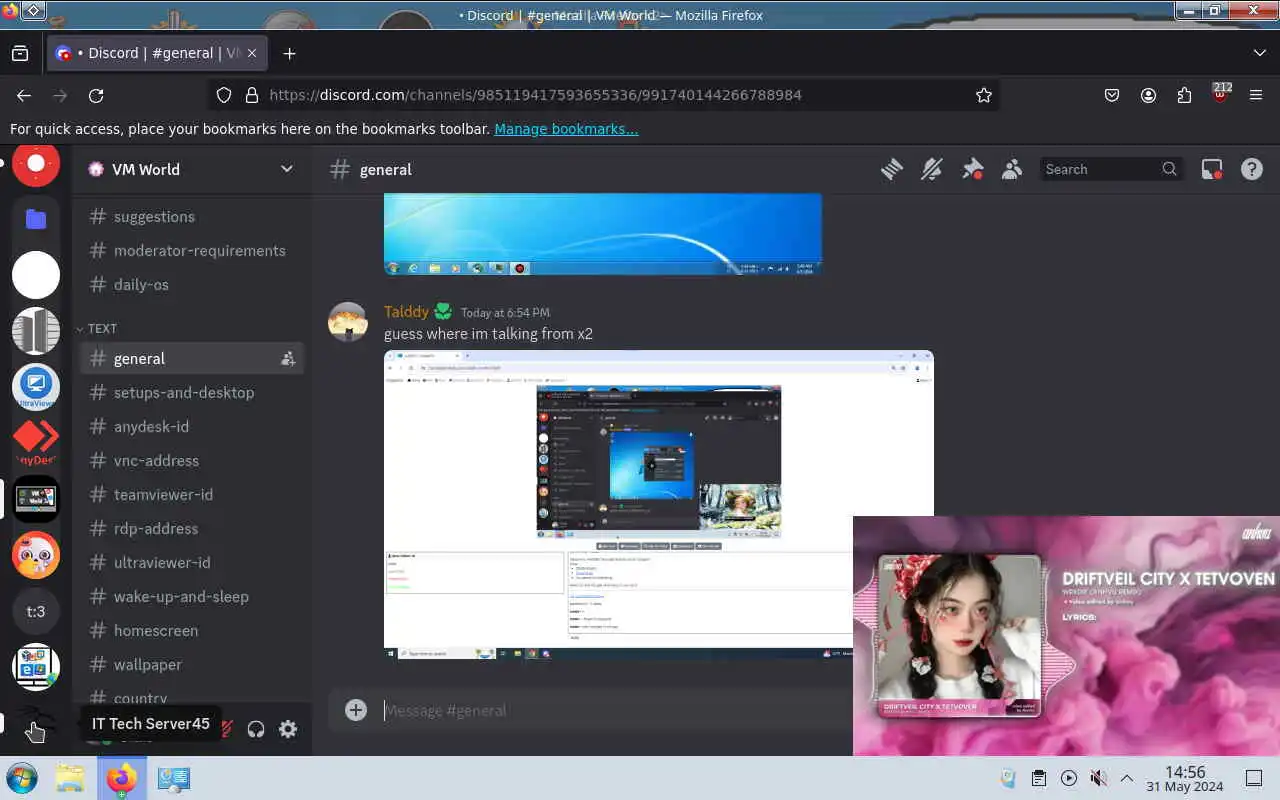
Task: Open the #teamviewer-id channel
Action: click(192, 494)
